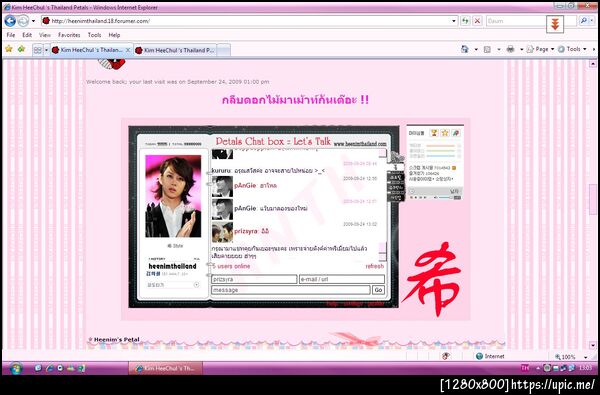This screenshot has width=600, height=395.
Task: Click the address bar URL field
Action: click(245, 21)
